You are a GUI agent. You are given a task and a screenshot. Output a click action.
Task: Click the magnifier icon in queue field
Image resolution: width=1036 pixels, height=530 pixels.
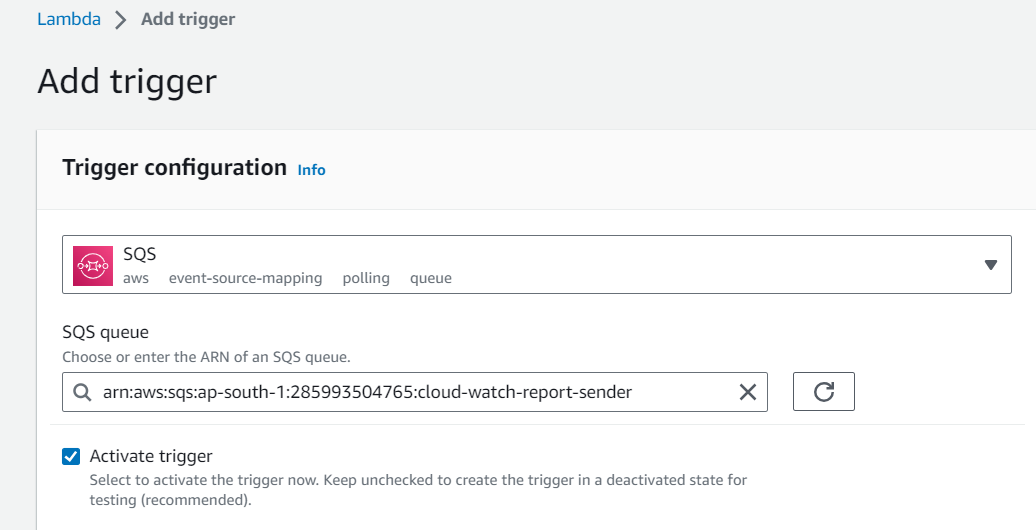click(82, 392)
